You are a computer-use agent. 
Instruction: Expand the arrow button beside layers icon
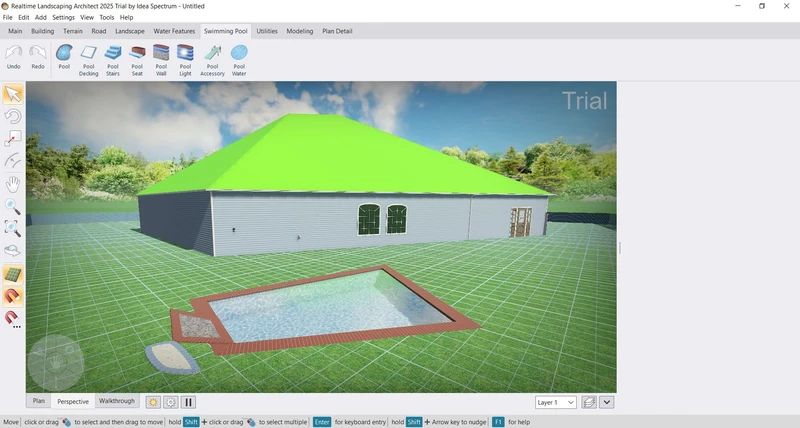tap(607, 402)
